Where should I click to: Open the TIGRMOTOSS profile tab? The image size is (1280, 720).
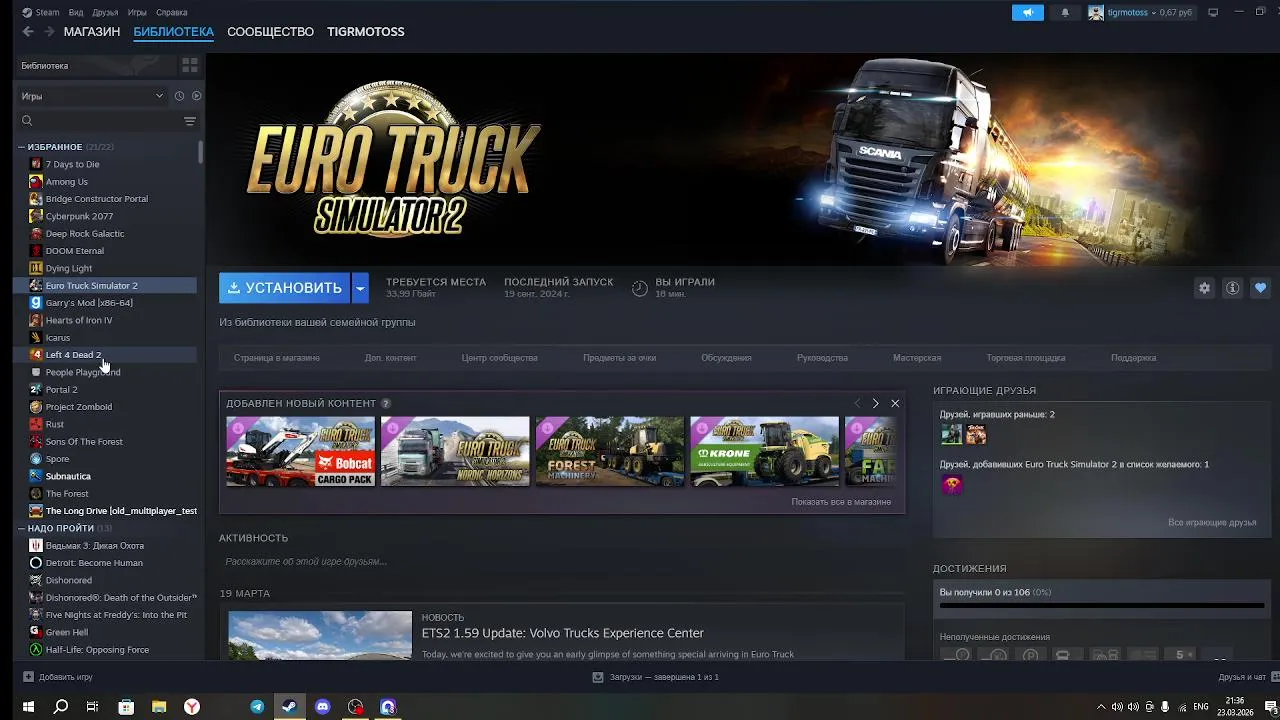(366, 32)
